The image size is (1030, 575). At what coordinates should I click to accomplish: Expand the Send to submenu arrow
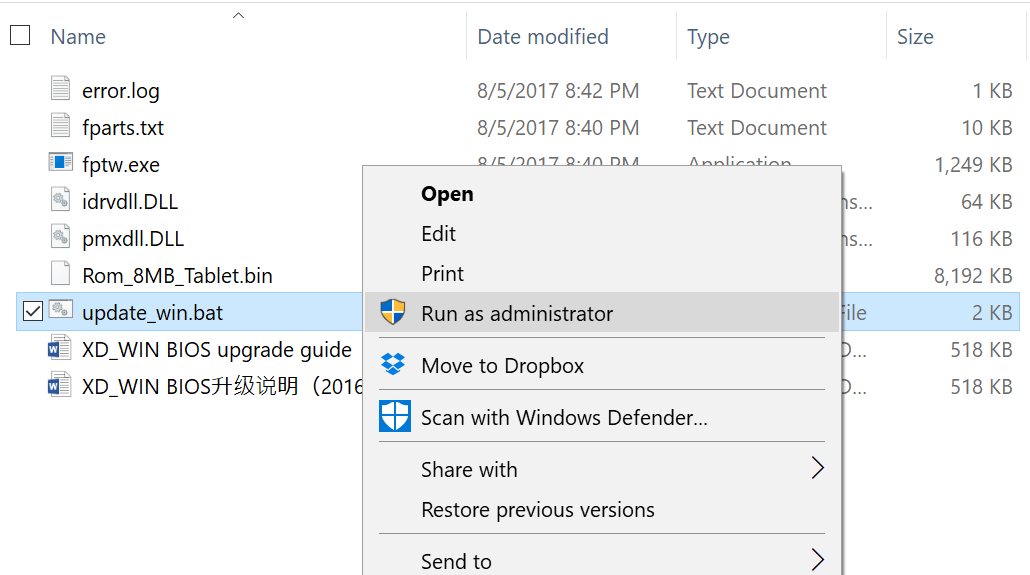817,560
